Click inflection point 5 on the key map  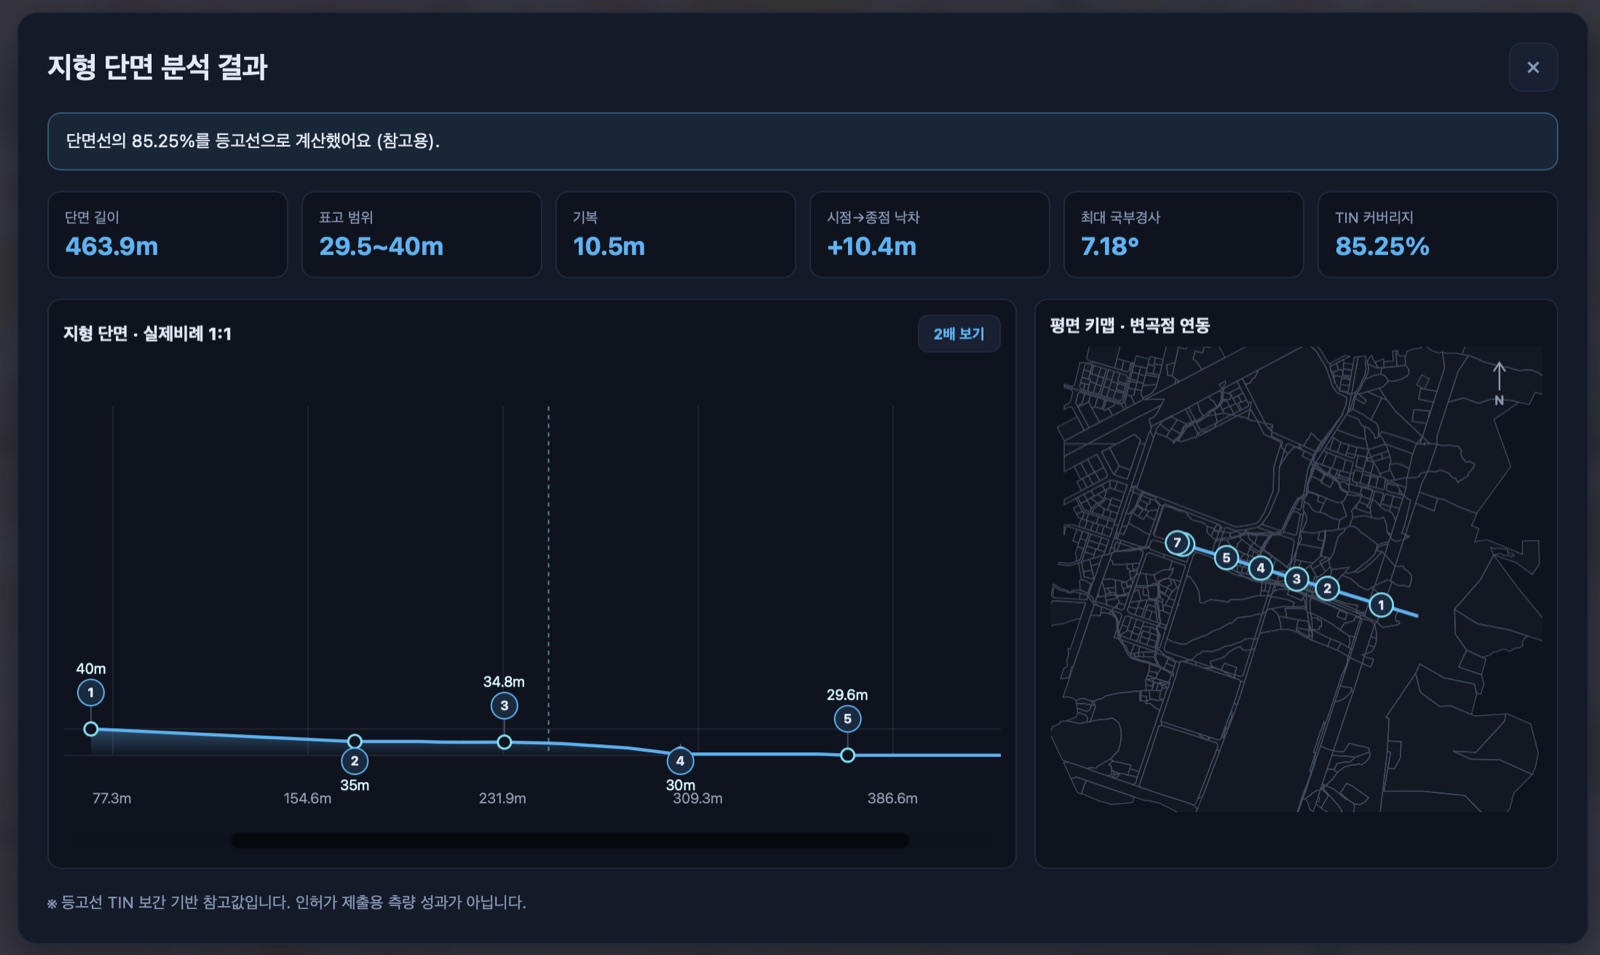(x=1226, y=558)
